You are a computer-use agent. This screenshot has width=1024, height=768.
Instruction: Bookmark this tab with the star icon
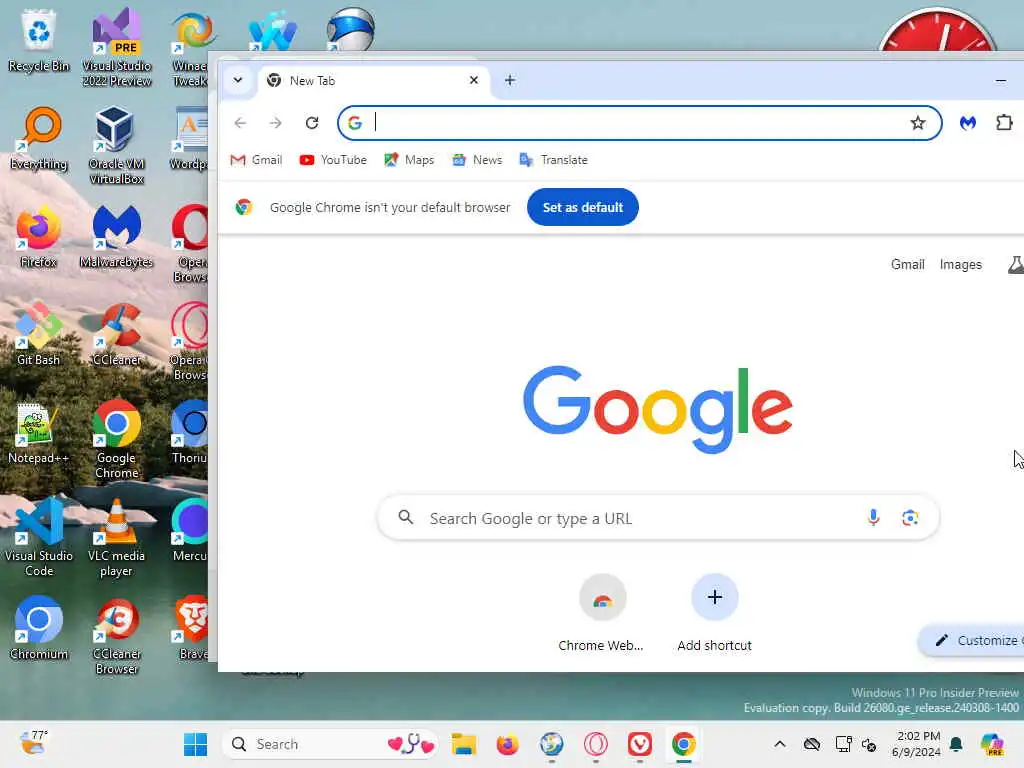pos(918,123)
